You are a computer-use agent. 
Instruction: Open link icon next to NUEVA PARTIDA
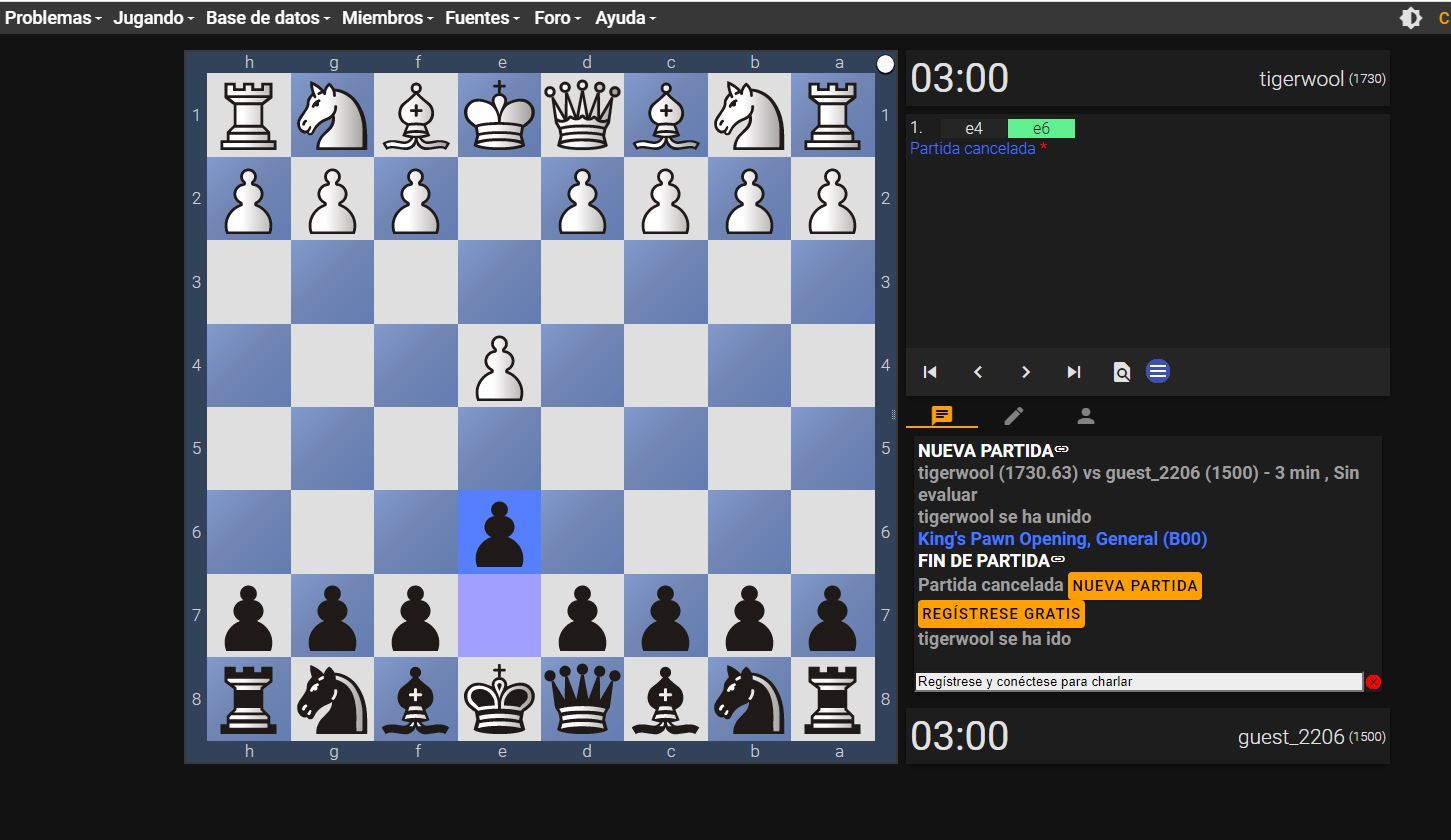[x=1062, y=450]
